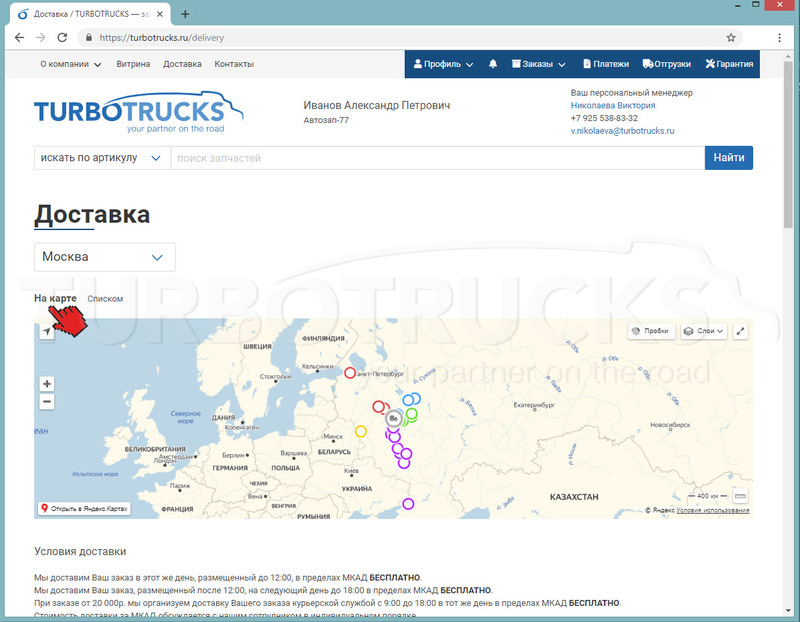Screen dimensions: 800x622
Task: Click the gray Moscow warehouse marker
Action: coord(393,419)
